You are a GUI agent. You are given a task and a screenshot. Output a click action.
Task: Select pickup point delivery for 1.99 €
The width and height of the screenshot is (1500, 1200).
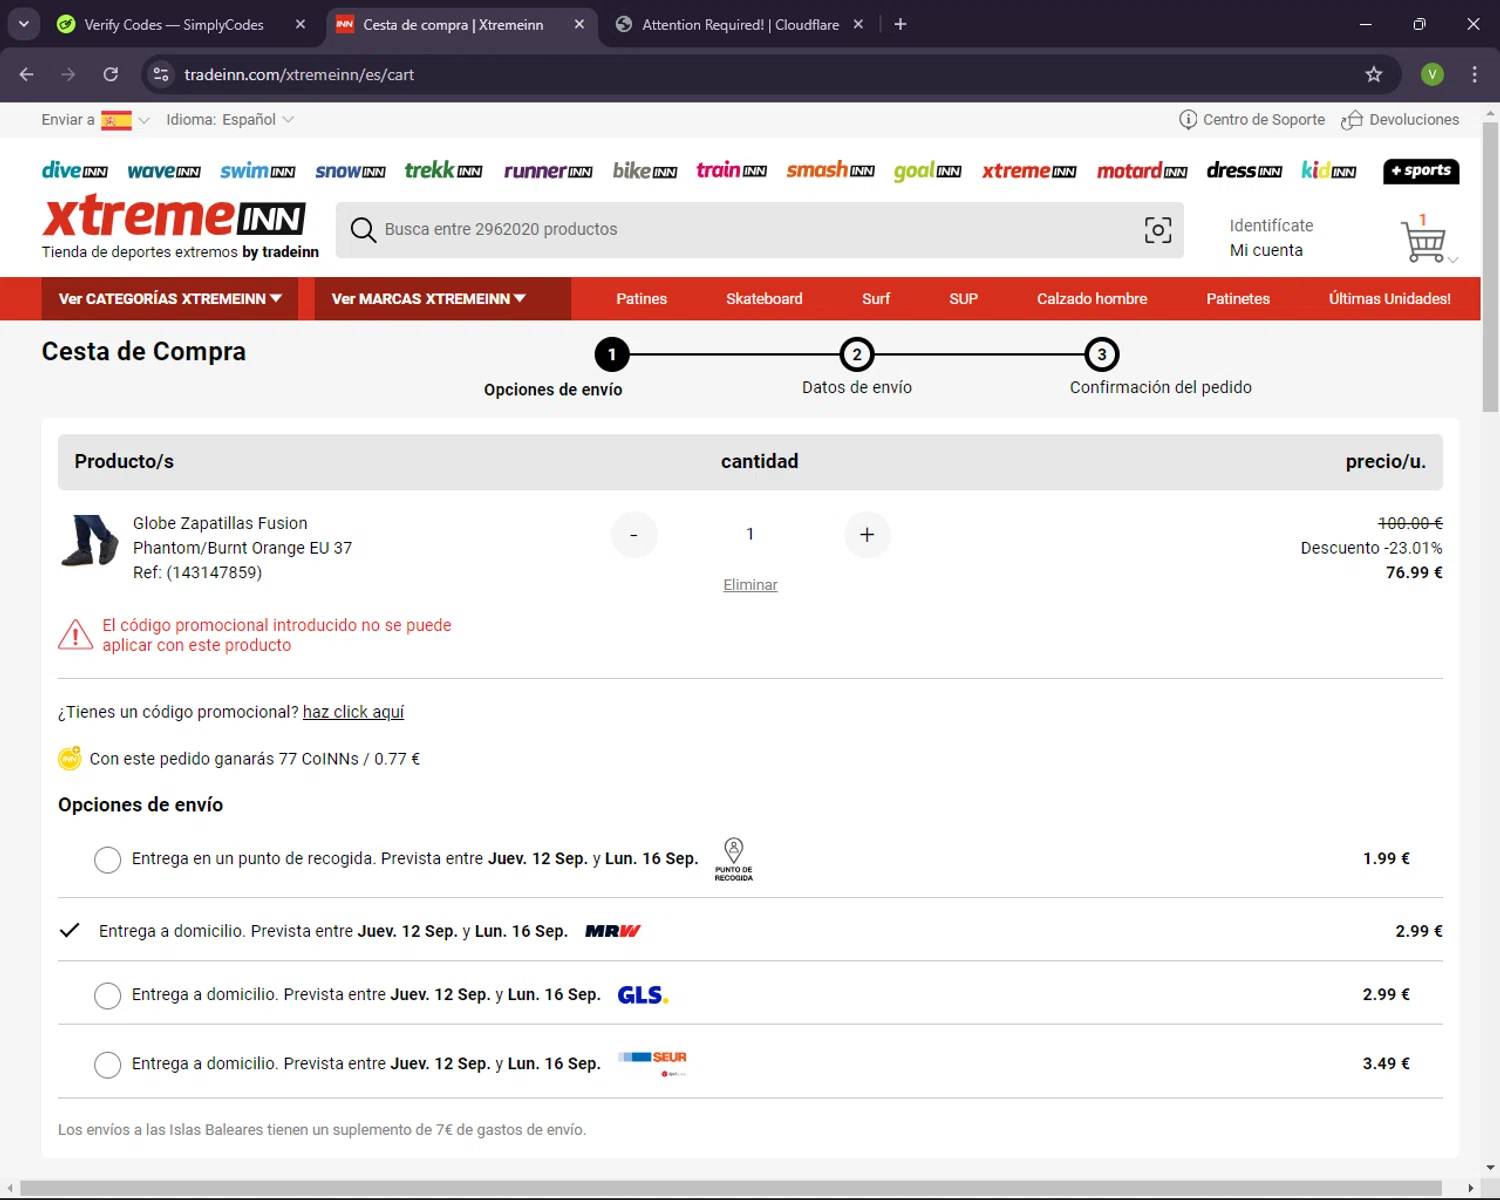(107, 860)
